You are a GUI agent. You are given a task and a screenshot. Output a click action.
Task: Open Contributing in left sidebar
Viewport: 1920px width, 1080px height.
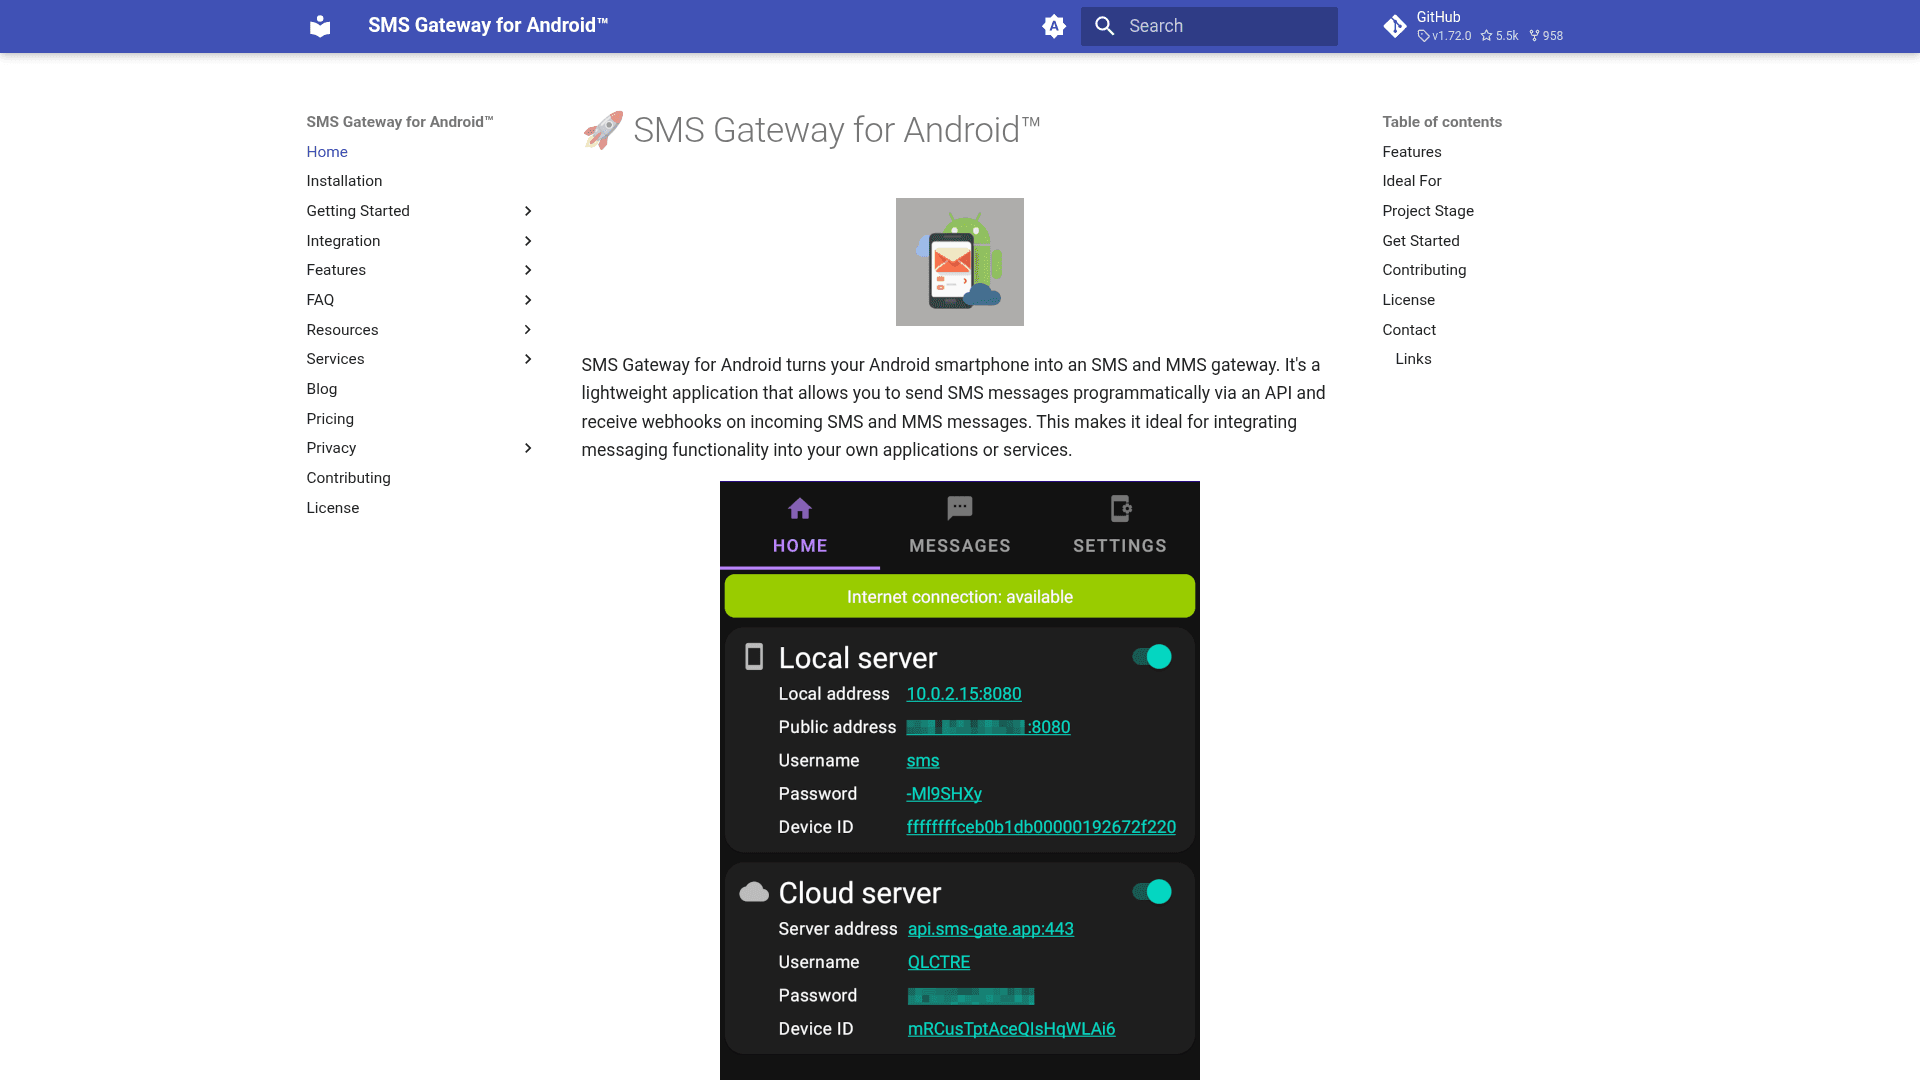point(349,478)
